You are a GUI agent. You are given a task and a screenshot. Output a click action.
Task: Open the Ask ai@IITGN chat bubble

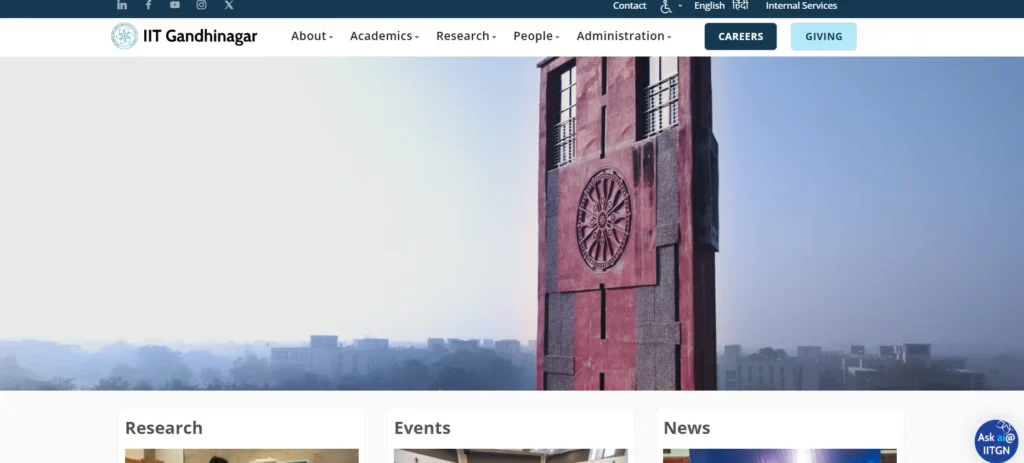click(x=997, y=441)
